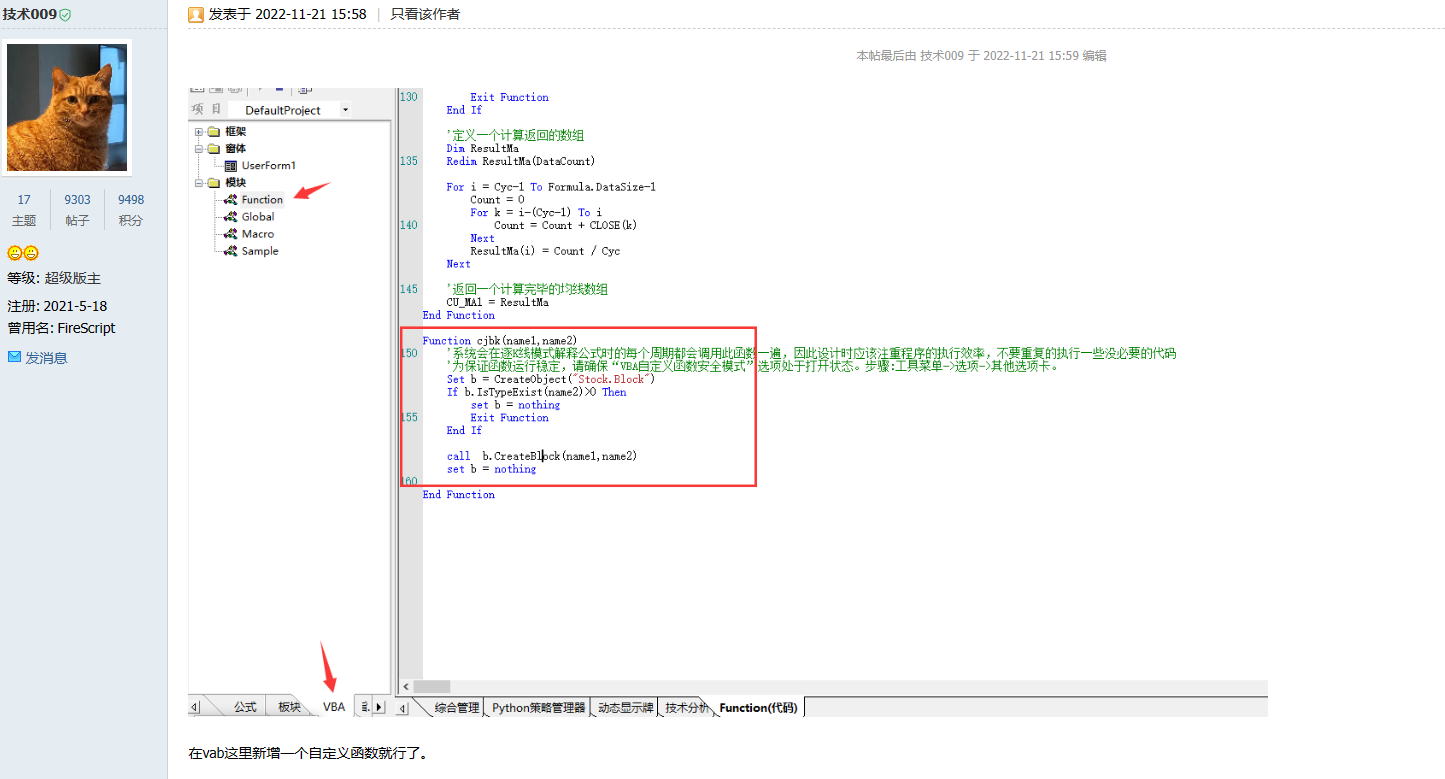Select the 窗体 folder icon
Viewport: 1445px width, 779px height.
tap(214, 149)
